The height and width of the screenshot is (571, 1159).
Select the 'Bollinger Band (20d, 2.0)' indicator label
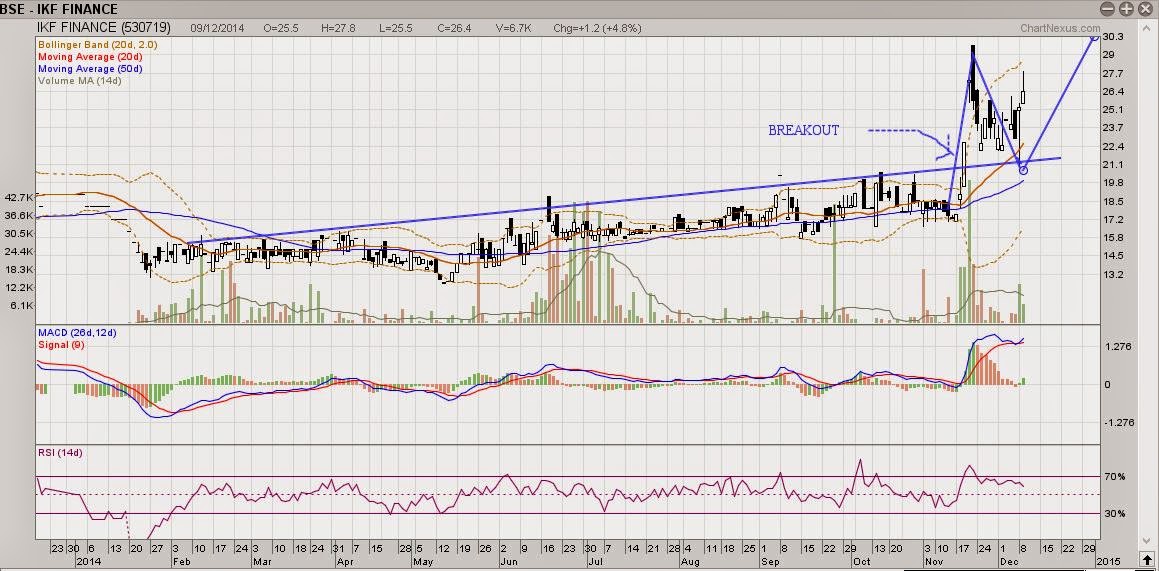click(x=97, y=45)
